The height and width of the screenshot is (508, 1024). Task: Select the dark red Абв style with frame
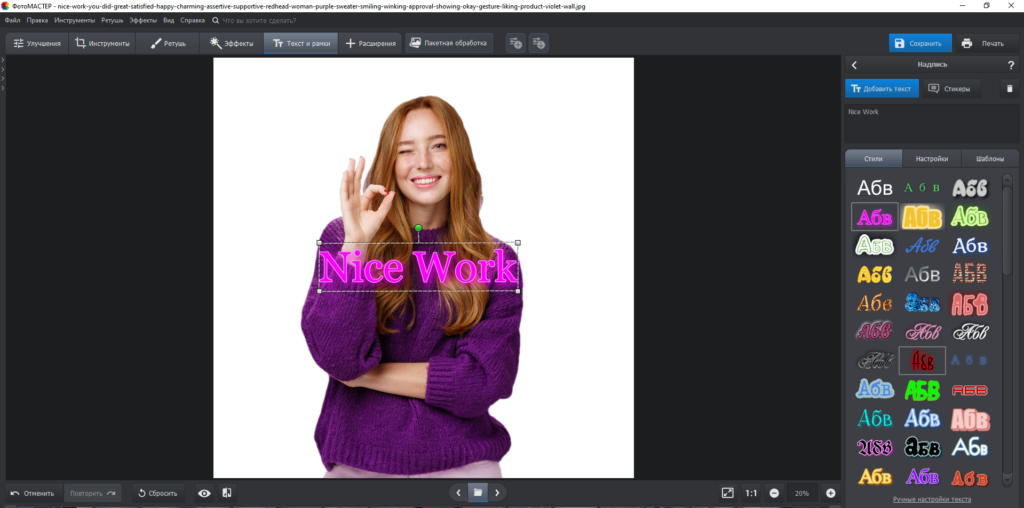tap(922, 360)
